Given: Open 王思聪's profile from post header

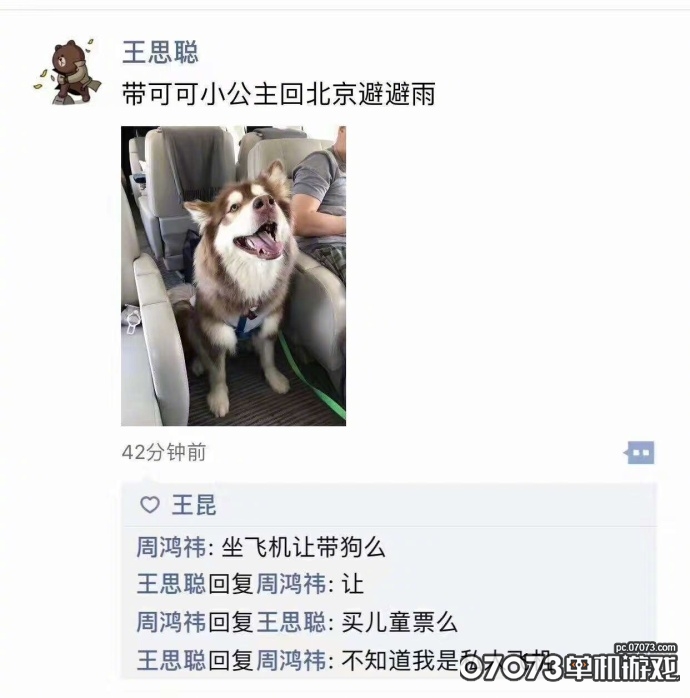Looking at the screenshot, I should 160,52.
